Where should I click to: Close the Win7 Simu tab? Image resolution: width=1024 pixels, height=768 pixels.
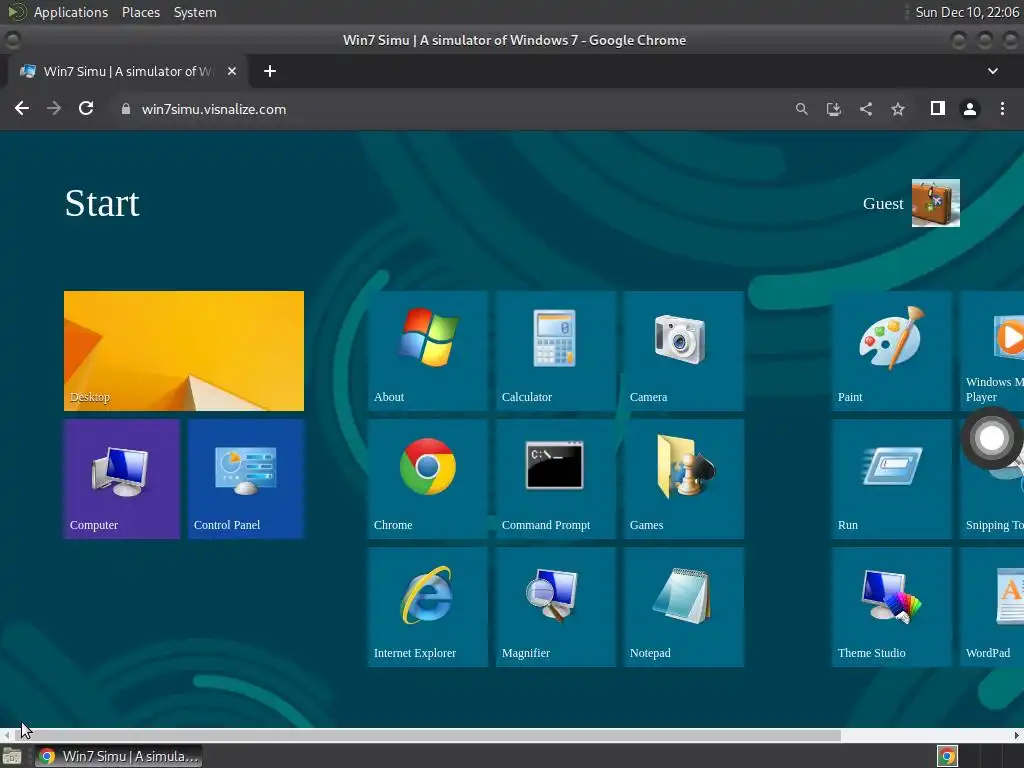pyautogui.click(x=232, y=71)
